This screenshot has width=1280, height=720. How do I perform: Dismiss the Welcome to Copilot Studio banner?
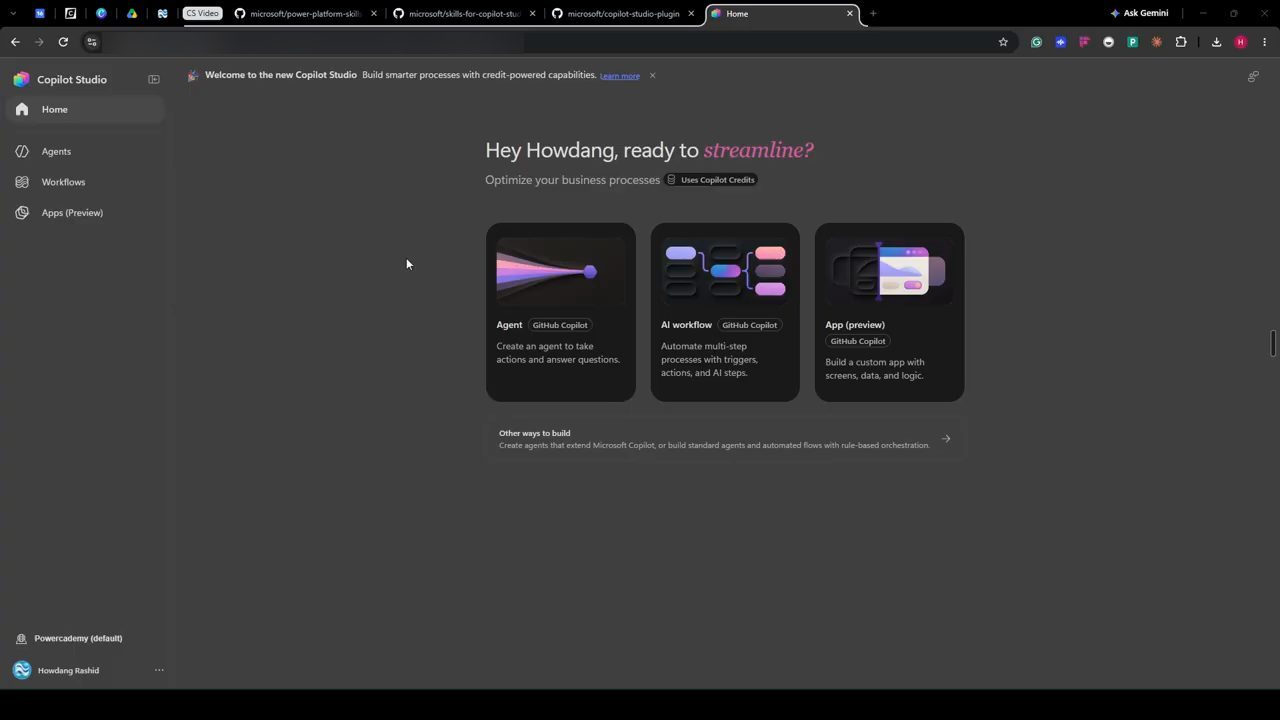pos(652,75)
